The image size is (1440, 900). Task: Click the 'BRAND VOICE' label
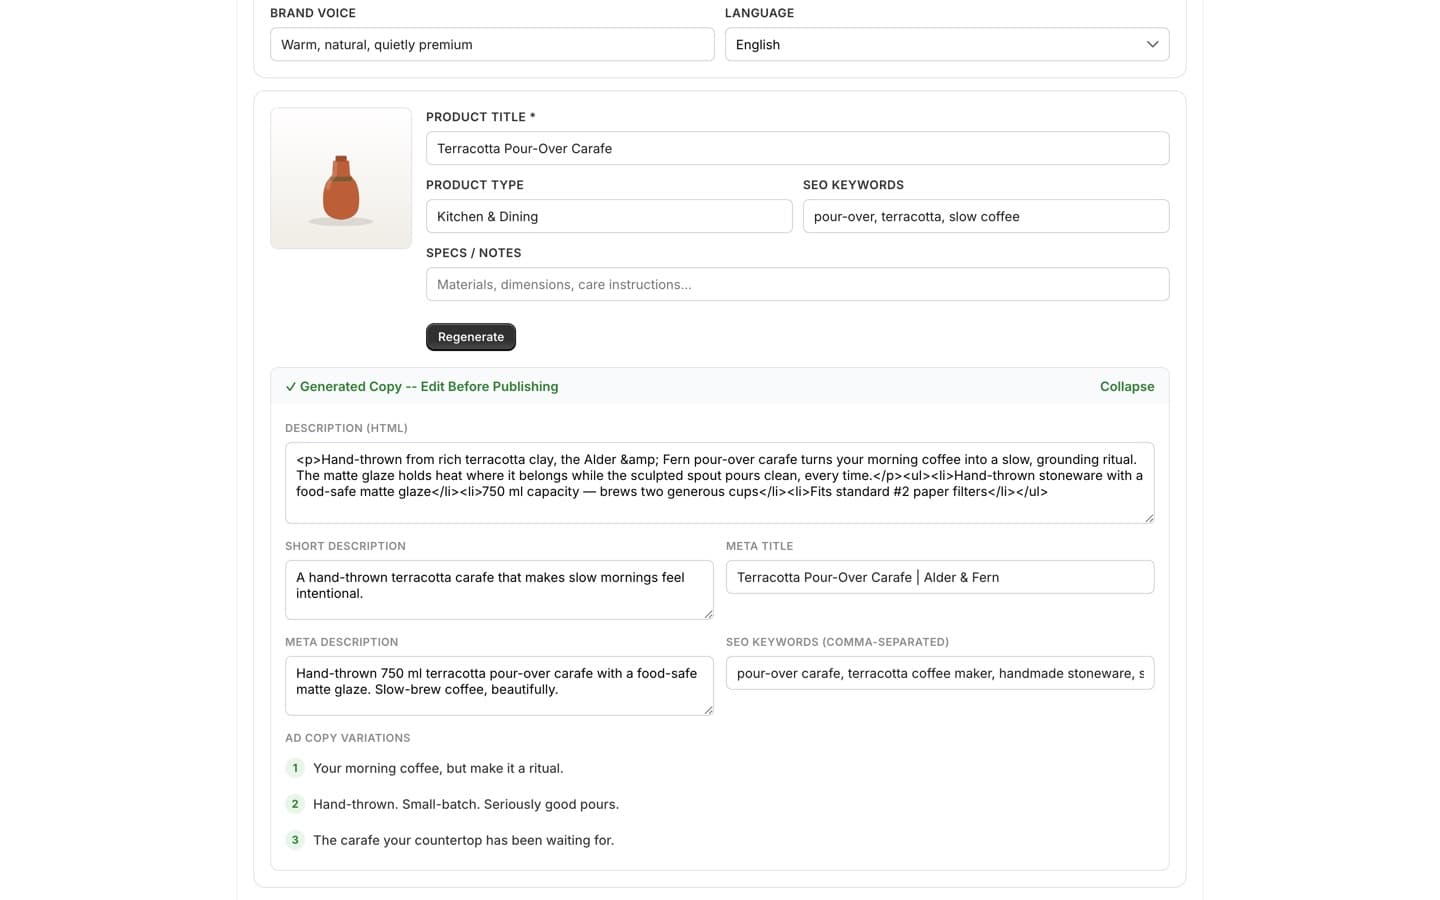click(x=313, y=13)
